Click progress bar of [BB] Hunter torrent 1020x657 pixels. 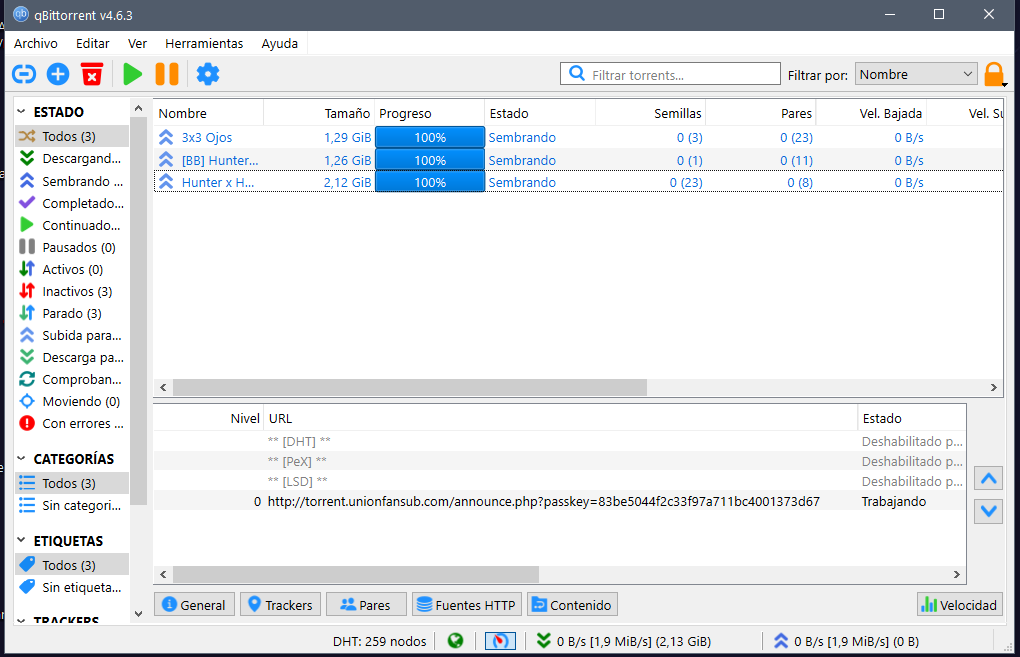coord(430,160)
